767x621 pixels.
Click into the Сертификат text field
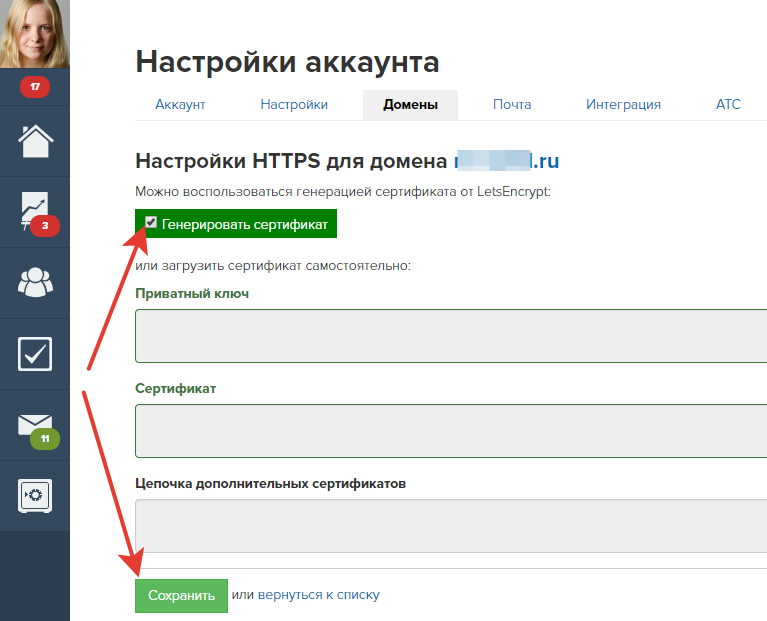tap(451, 431)
